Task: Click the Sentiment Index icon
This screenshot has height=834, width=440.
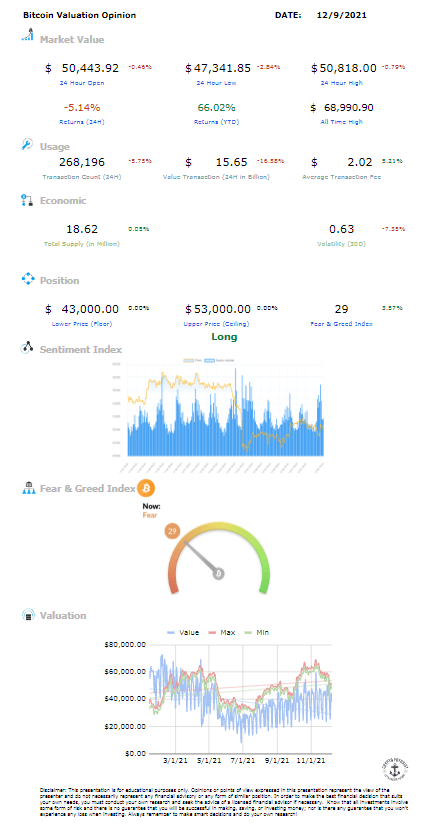Action: coord(27,348)
